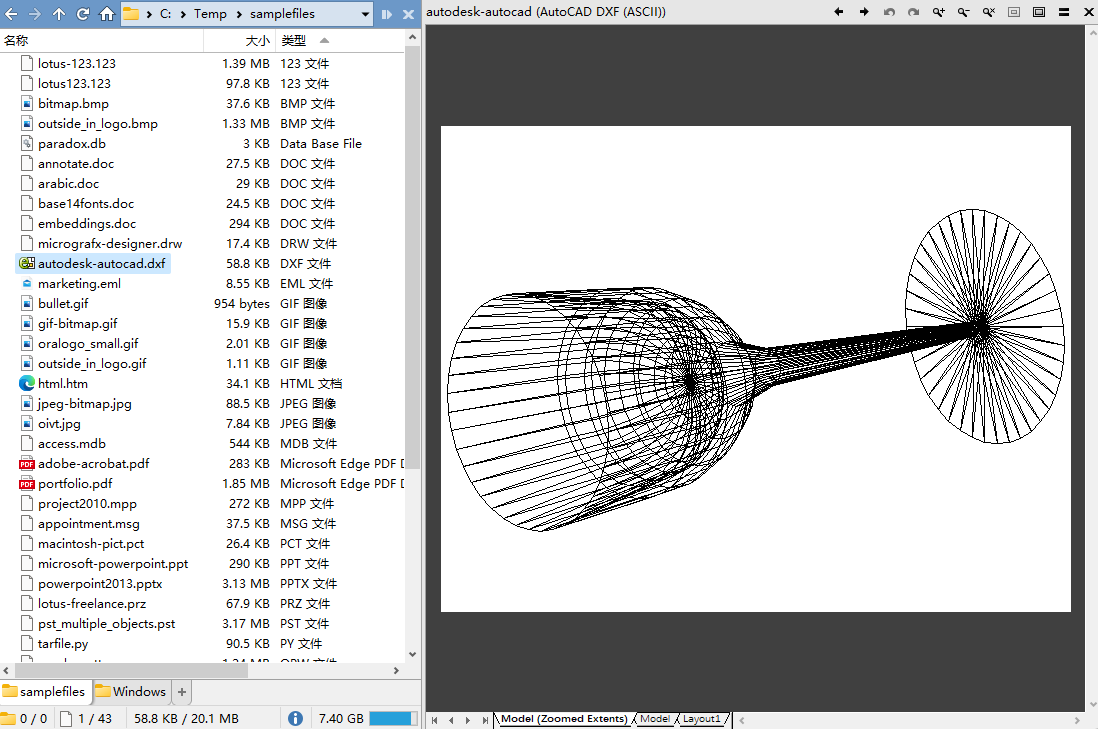1098x729 pixels.
Task: Go to the home folder icon
Action: click(107, 14)
